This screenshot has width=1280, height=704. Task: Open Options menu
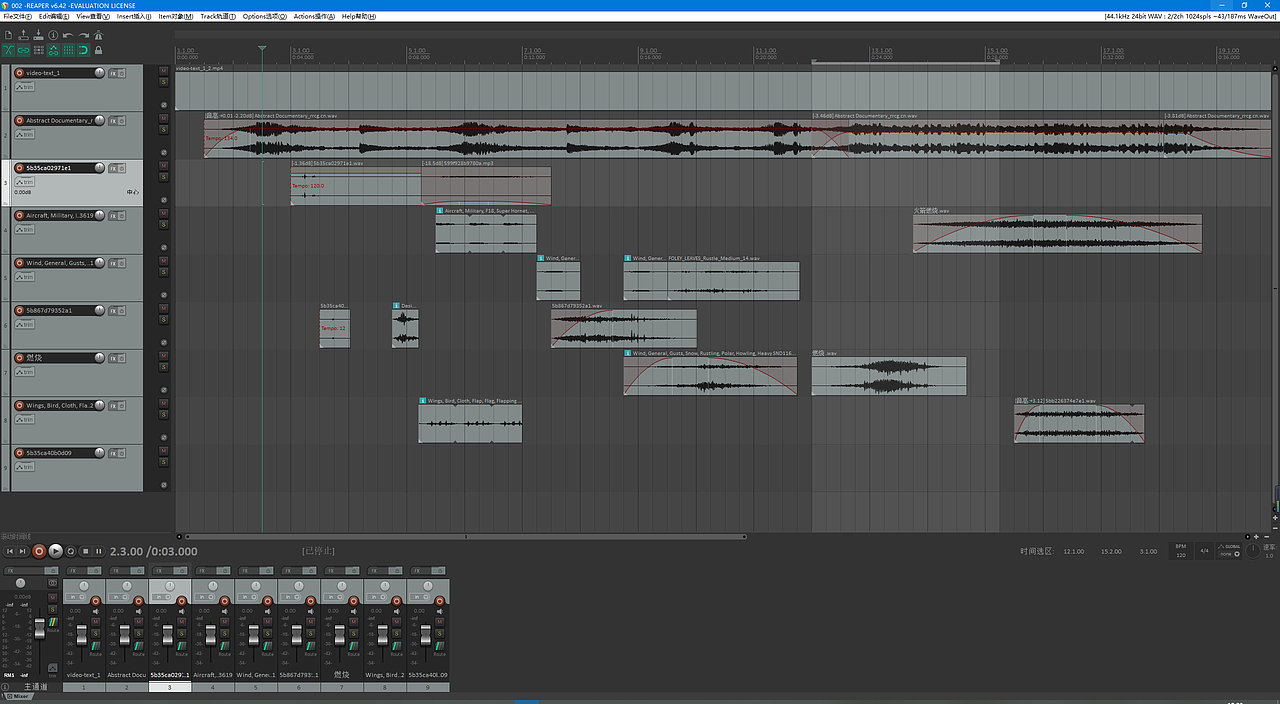coord(264,17)
